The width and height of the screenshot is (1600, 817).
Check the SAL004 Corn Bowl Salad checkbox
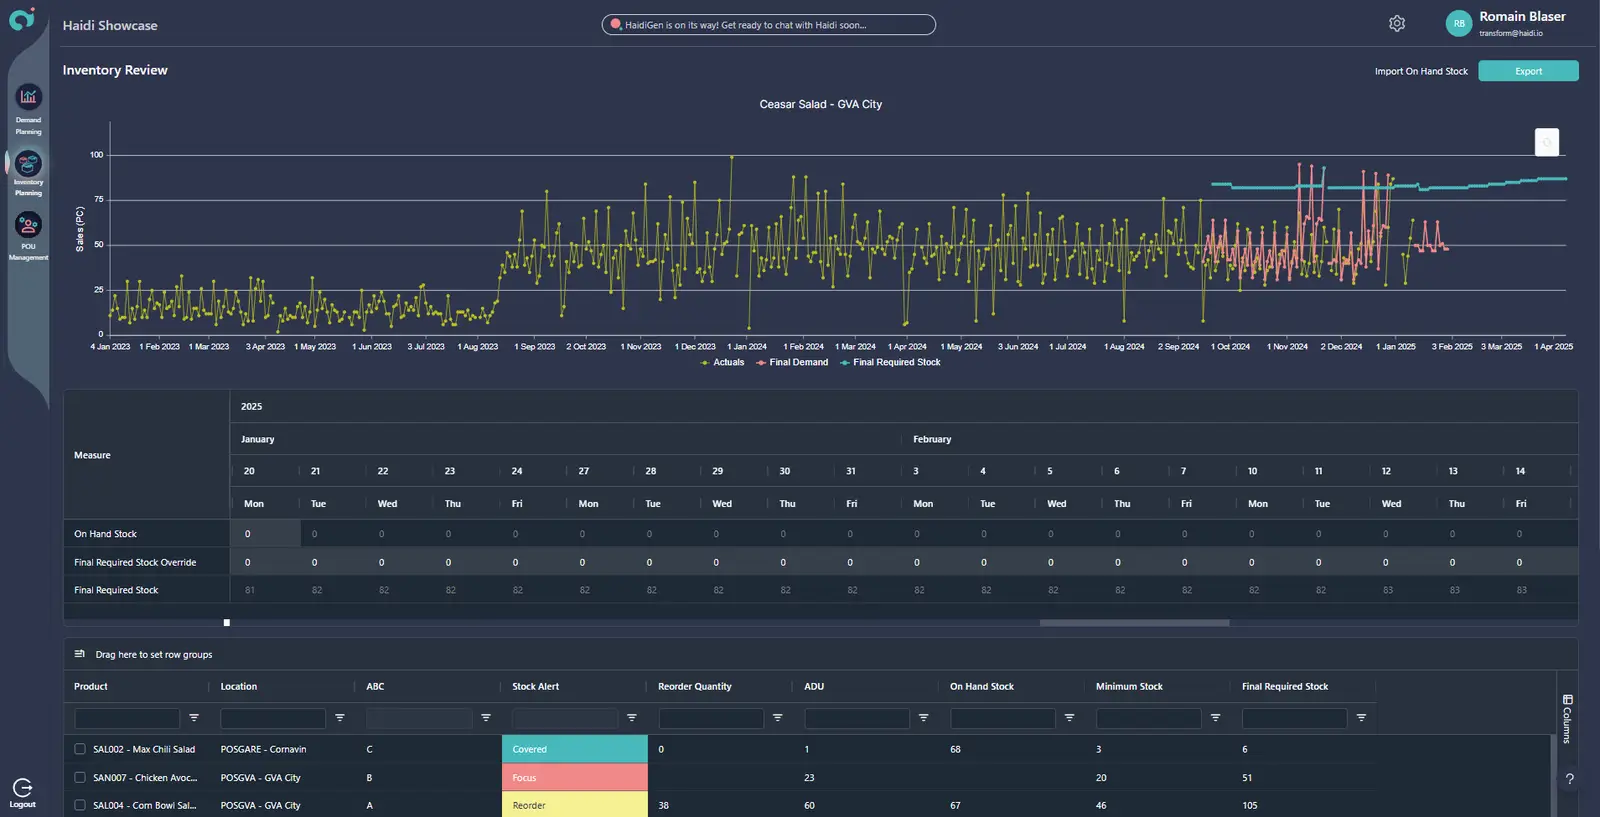[x=80, y=805]
